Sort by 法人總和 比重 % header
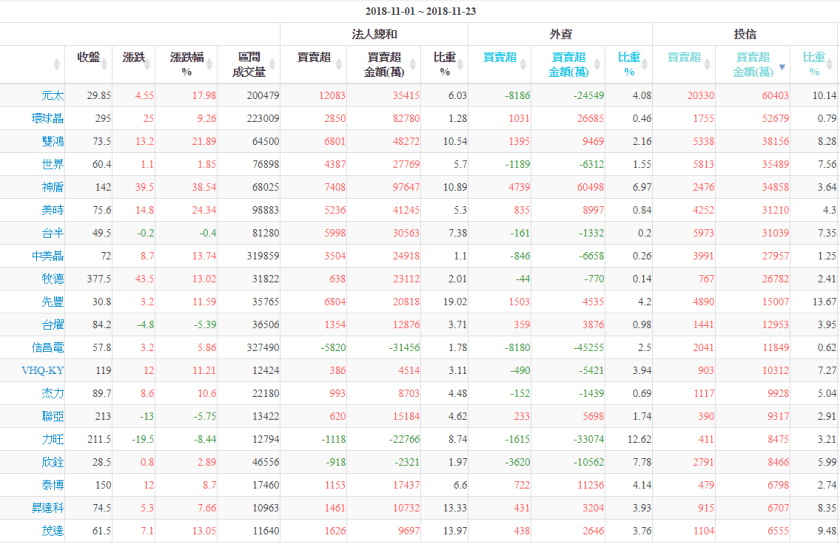The height and width of the screenshot is (544, 840). pos(445,64)
